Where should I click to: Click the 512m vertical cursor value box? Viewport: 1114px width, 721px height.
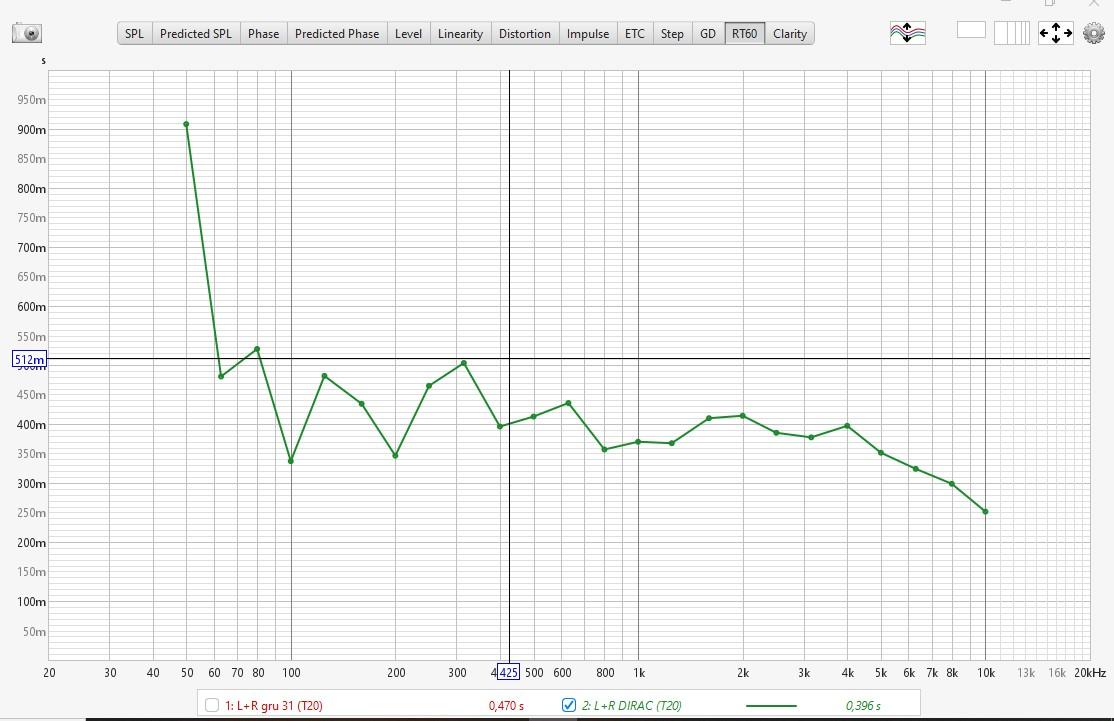(29, 359)
